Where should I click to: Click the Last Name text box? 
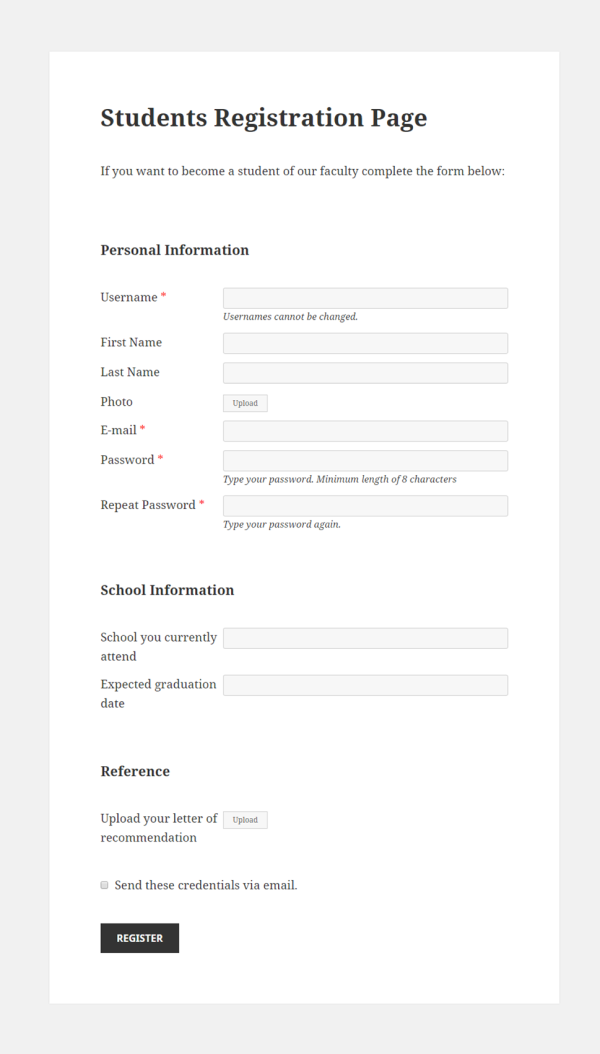[365, 372]
